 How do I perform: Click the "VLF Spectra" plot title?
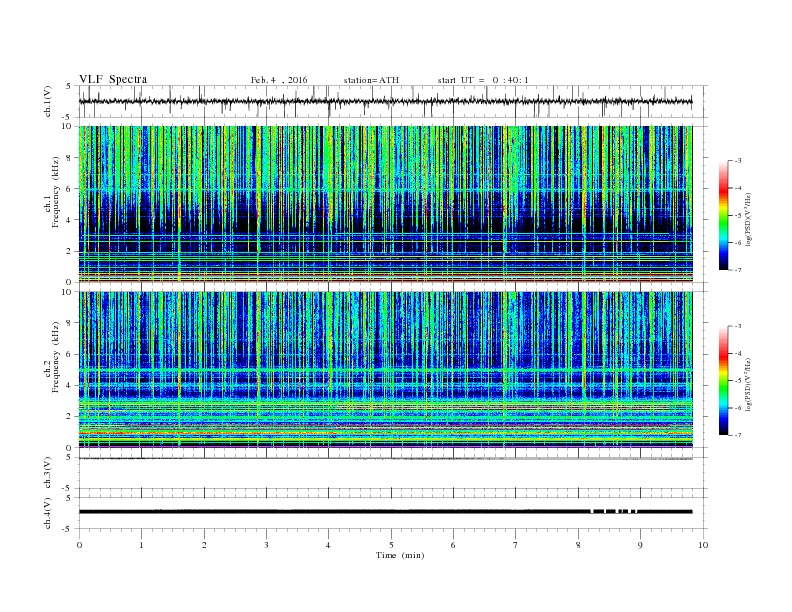point(113,79)
